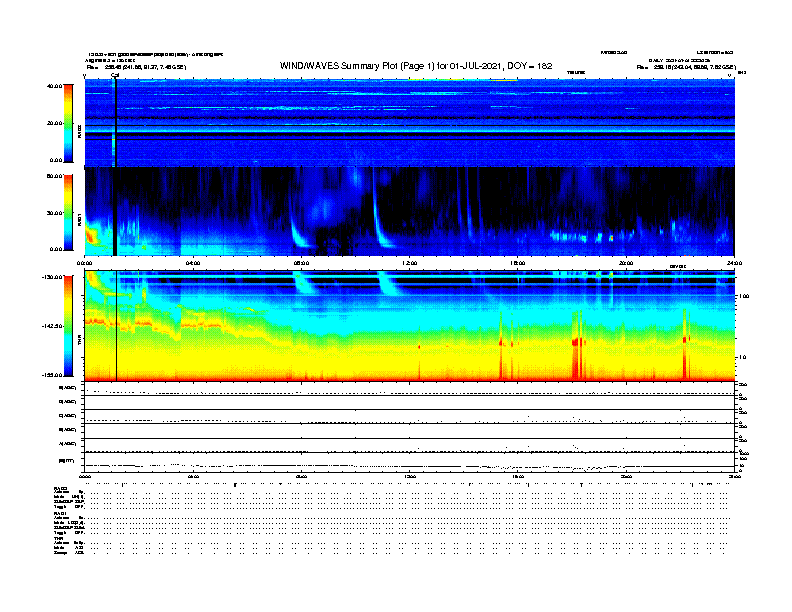792x612 pixels.
Task: Click 00:00 tick label below RAD1 panel
Action: click(85, 263)
